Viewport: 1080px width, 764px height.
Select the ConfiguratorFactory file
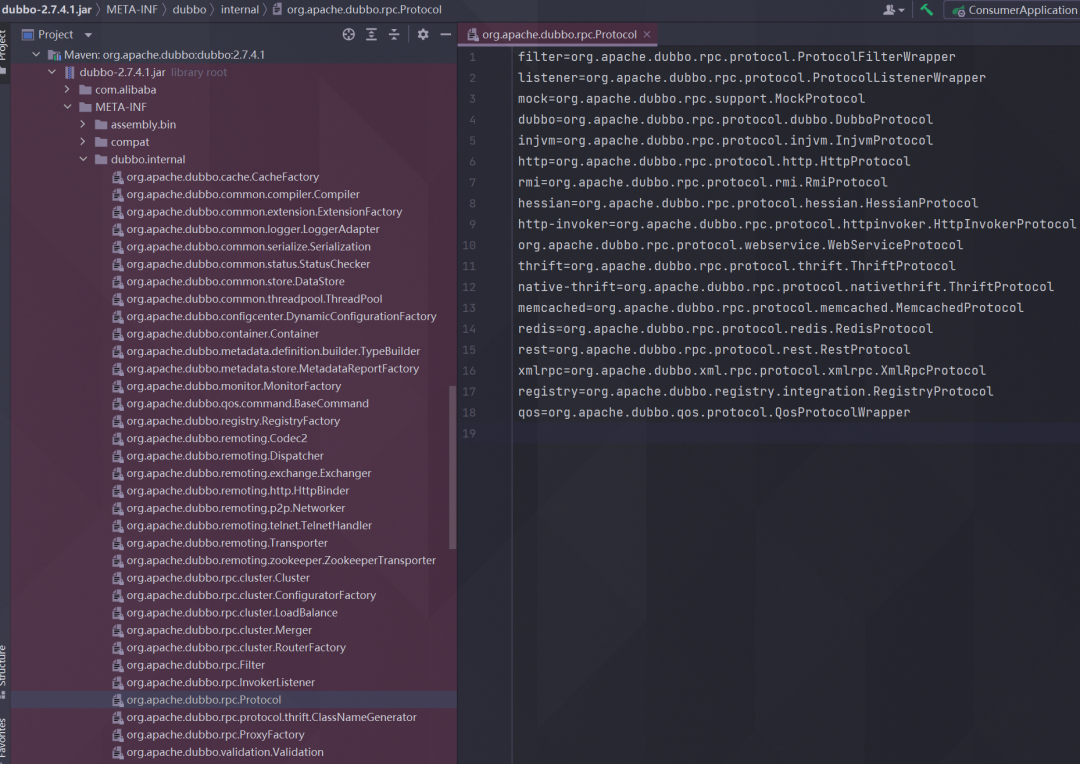[x=244, y=595]
